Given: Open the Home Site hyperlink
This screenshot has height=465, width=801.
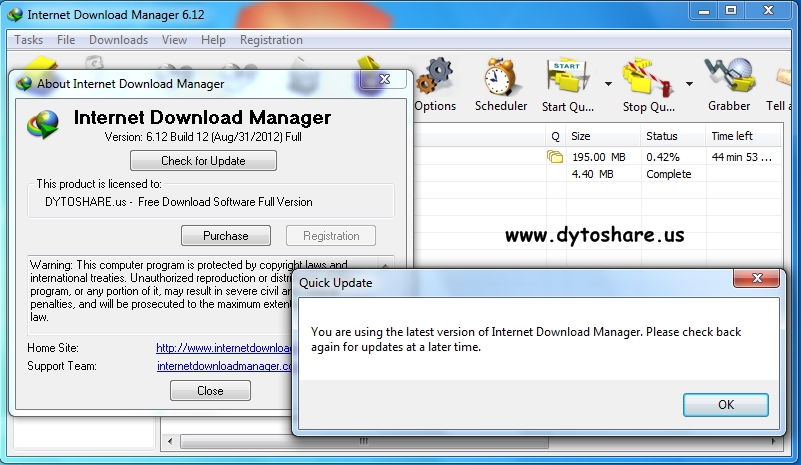Looking at the screenshot, I should click(224, 348).
